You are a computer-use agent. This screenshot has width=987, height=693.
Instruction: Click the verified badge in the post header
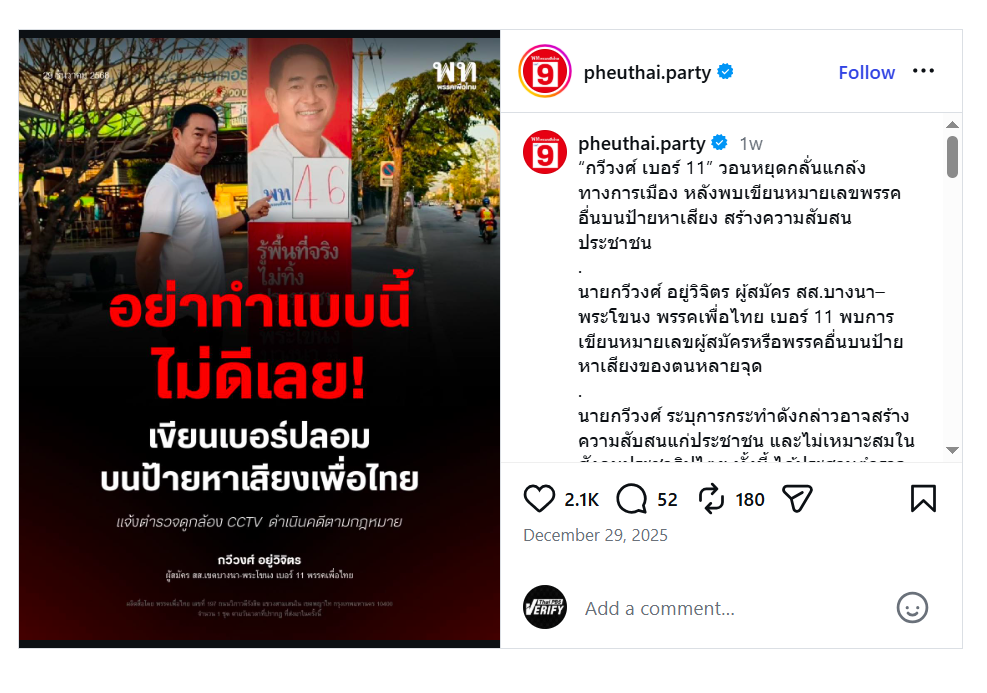click(x=725, y=72)
